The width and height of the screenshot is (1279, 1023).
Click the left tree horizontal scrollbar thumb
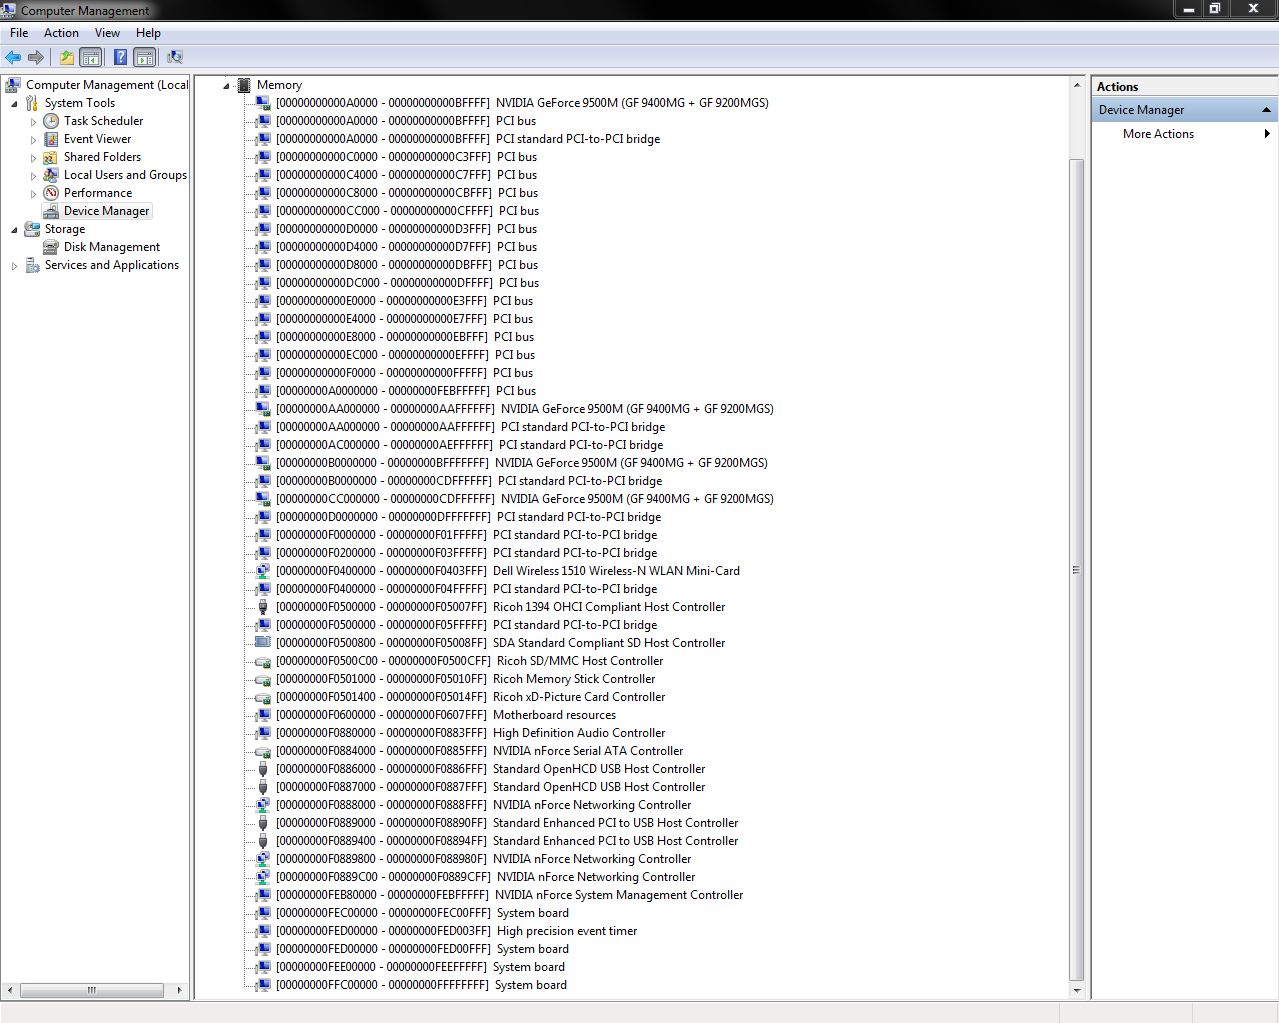pyautogui.click(x=91, y=990)
